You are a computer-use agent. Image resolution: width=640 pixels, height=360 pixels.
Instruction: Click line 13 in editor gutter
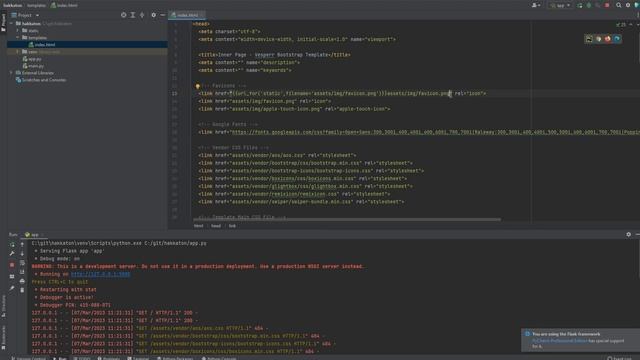(x=175, y=93)
